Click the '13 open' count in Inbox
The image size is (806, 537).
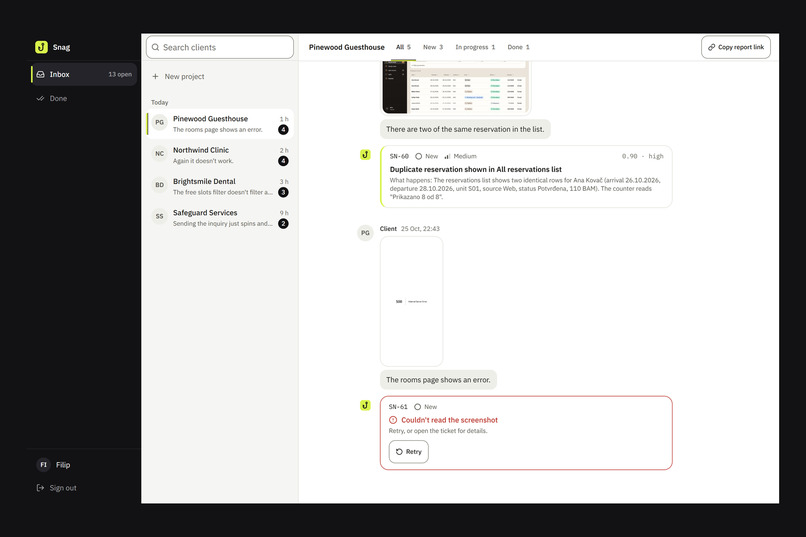tap(120, 75)
